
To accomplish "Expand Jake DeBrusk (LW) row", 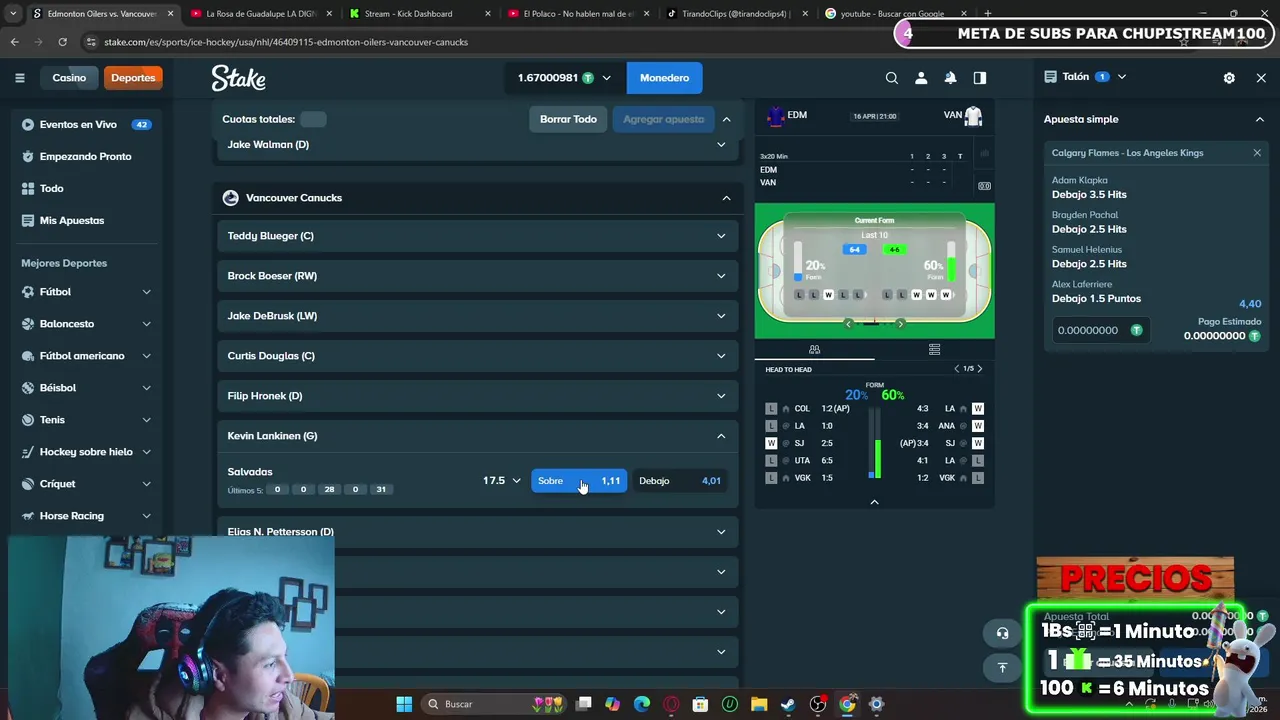I will coord(477,316).
